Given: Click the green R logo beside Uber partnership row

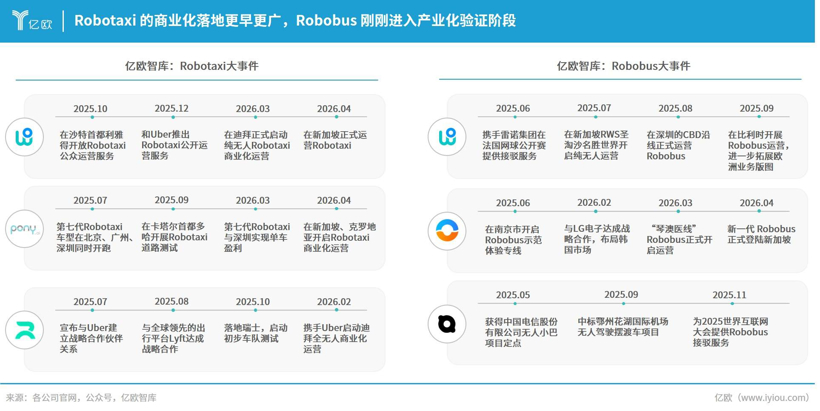Looking at the screenshot, I should click(25, 330).
